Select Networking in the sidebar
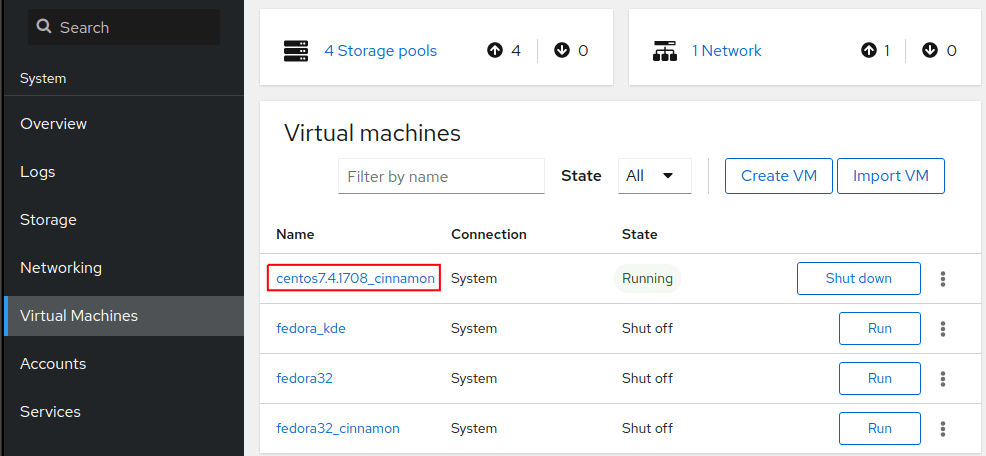The height and width of the screenshot is (456, 986). click(61, 268)
